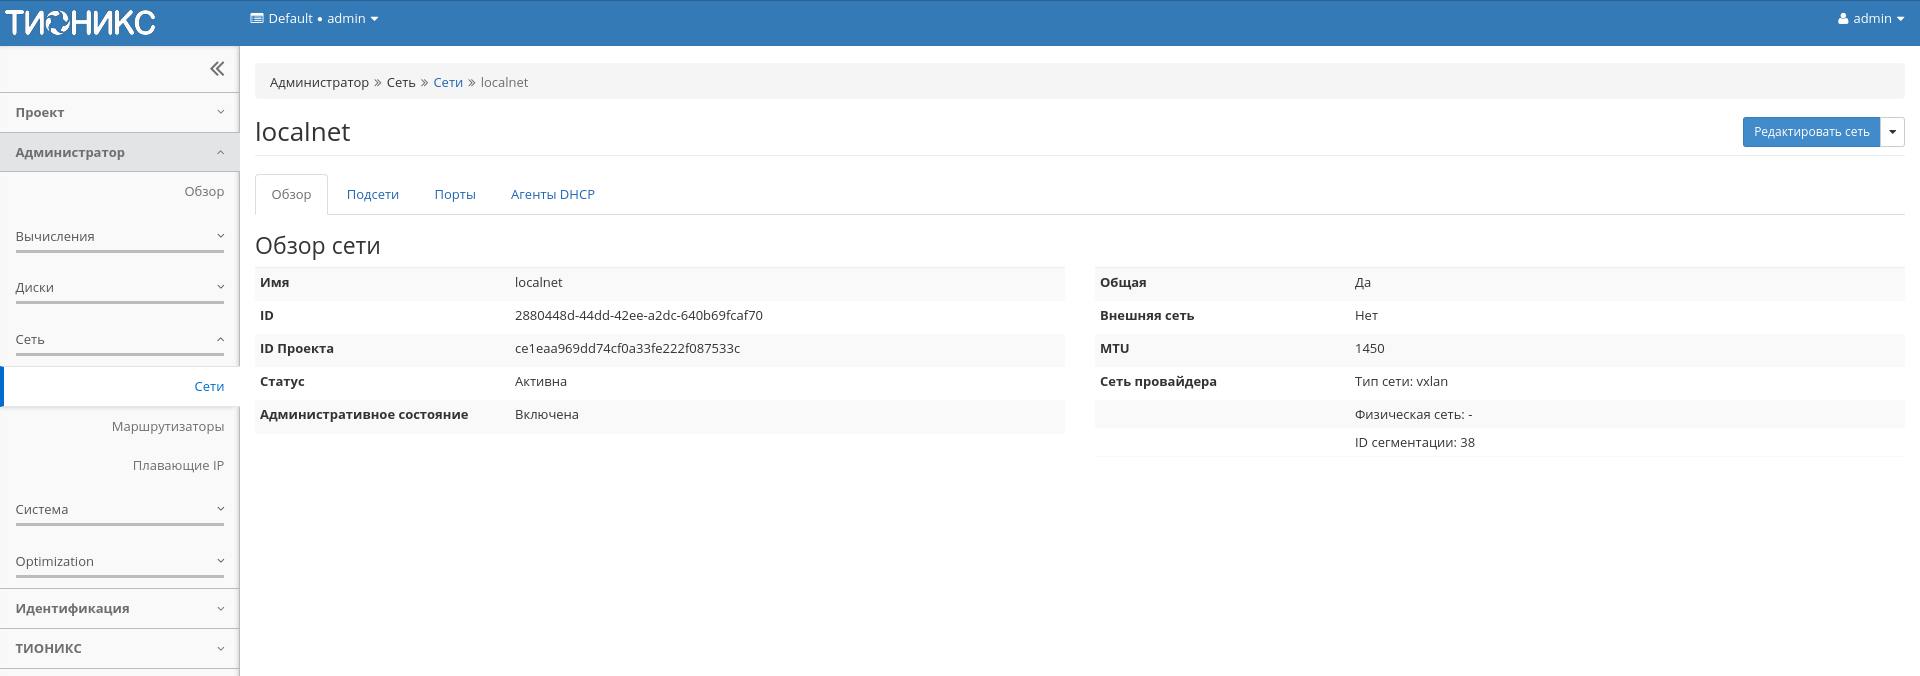Open the admin user menu
Viewport: 1920px width, 676px height.
click(x=1870, y=19)
